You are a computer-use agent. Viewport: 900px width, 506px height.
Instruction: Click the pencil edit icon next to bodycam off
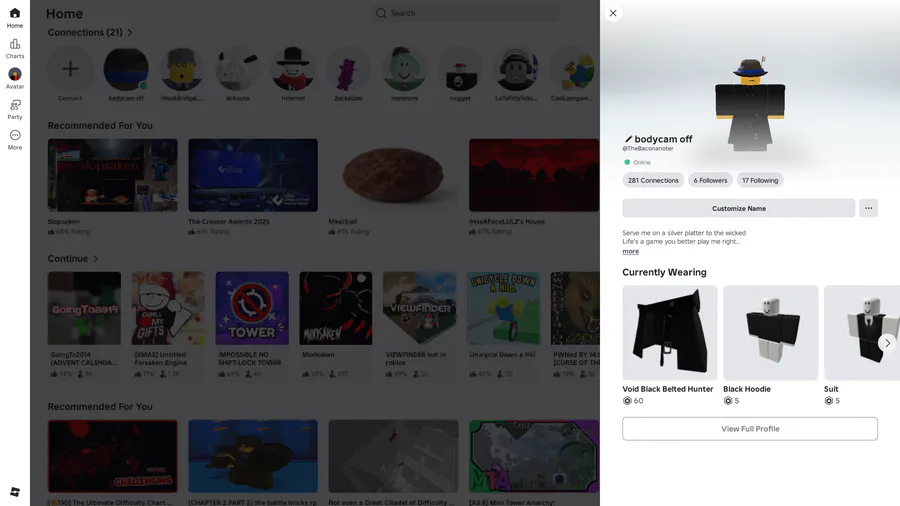(628, 139)
